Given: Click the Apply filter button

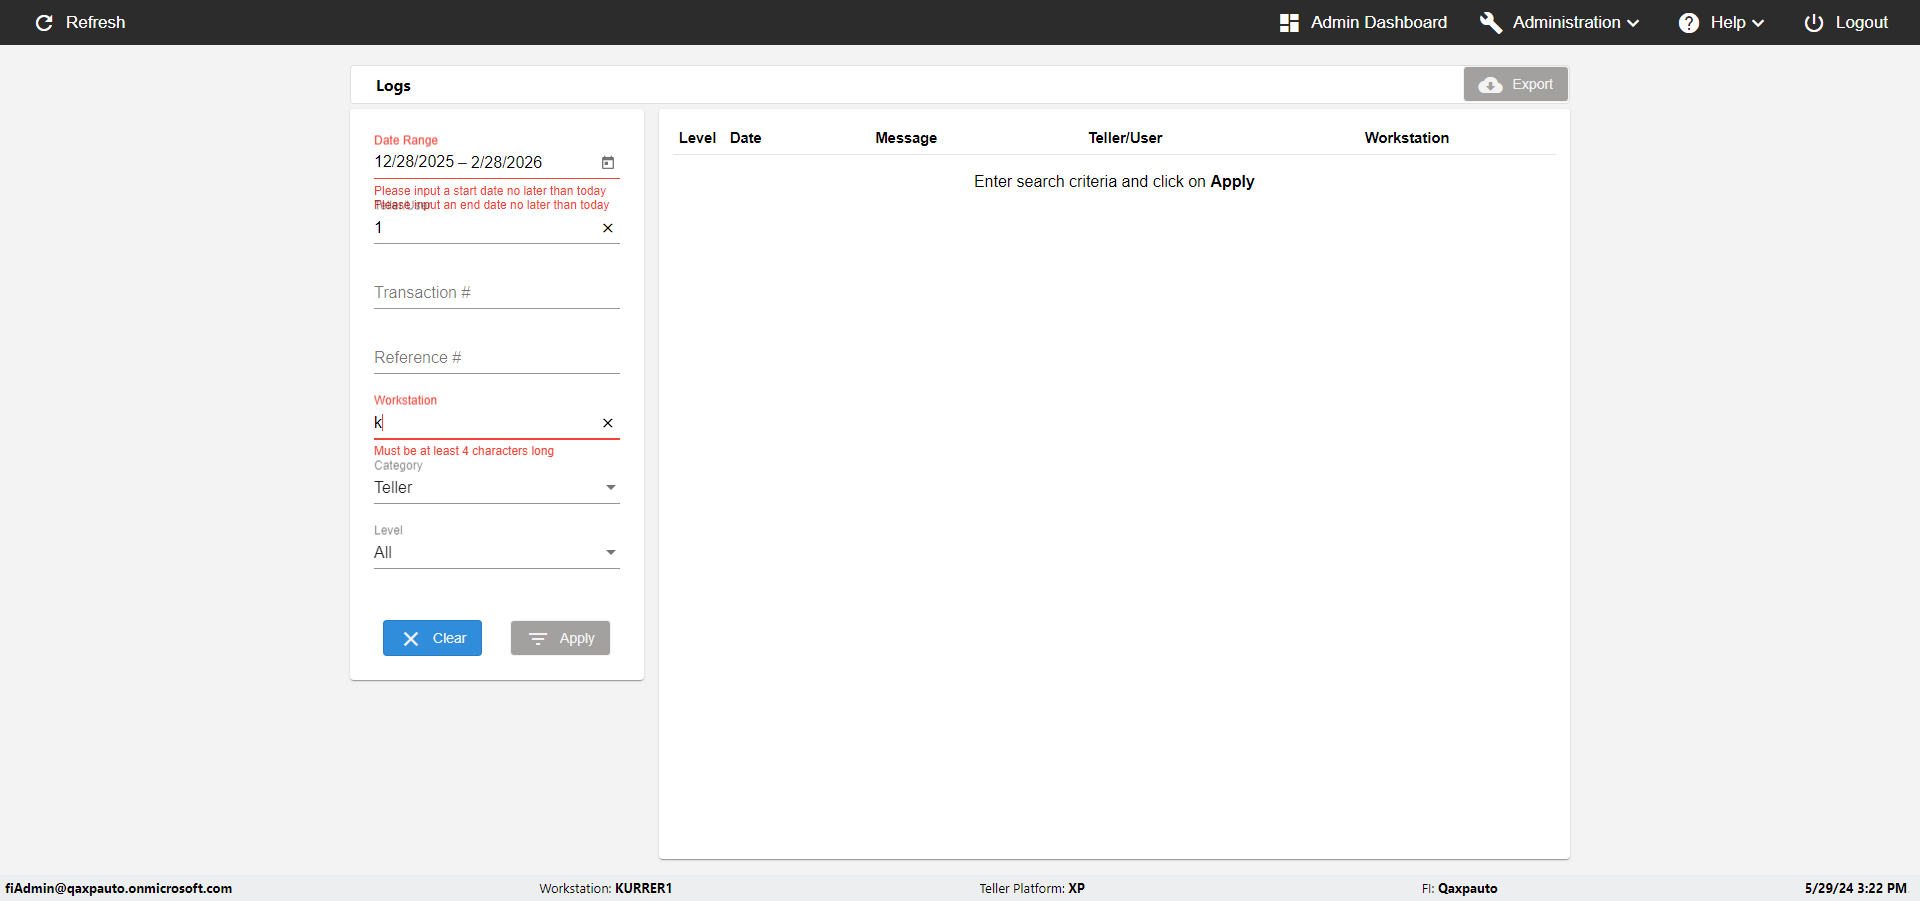Looking at the screenshot, I should [560, 638].
